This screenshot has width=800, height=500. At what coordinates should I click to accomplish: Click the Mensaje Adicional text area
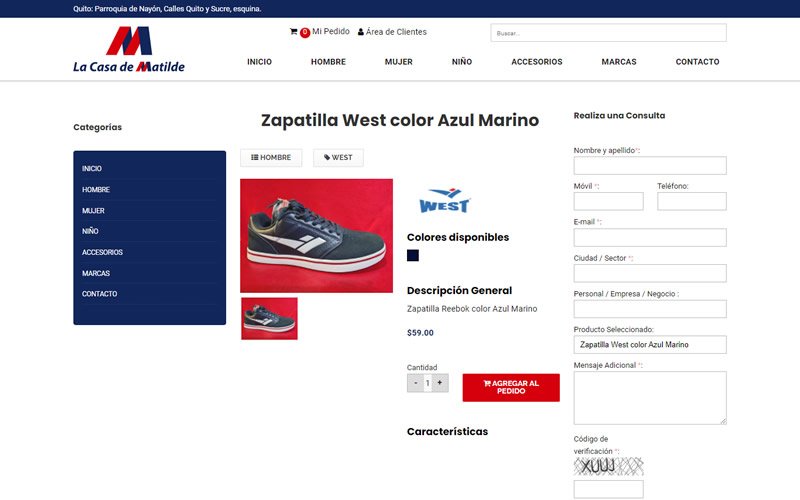tap(650, 398)
